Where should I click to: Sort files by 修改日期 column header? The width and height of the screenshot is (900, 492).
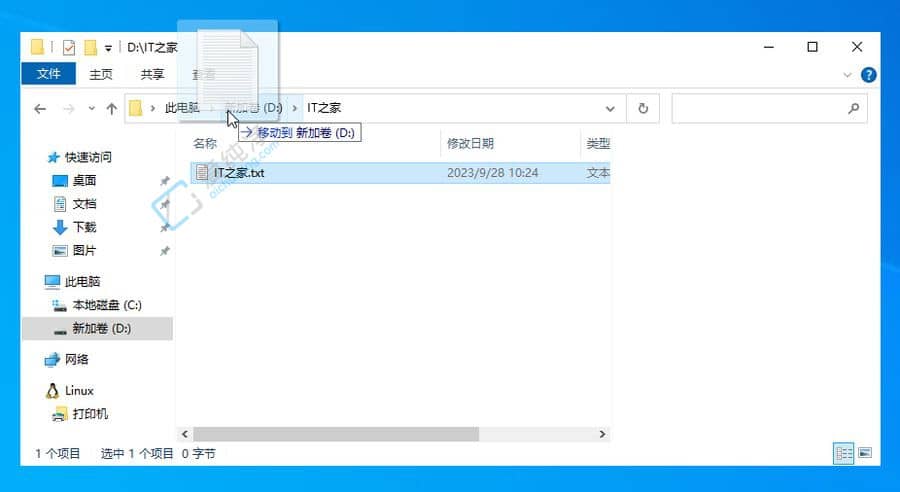click(470, 144)
